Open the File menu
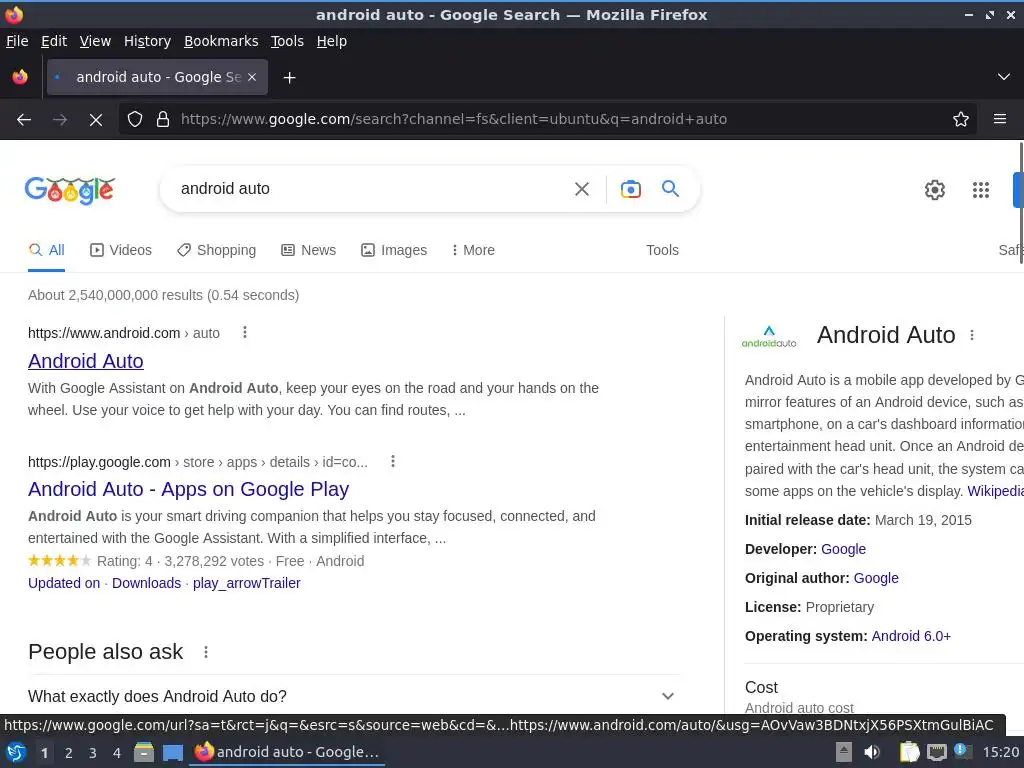Viewport: 1024px width, 768px height. [17, 41]
